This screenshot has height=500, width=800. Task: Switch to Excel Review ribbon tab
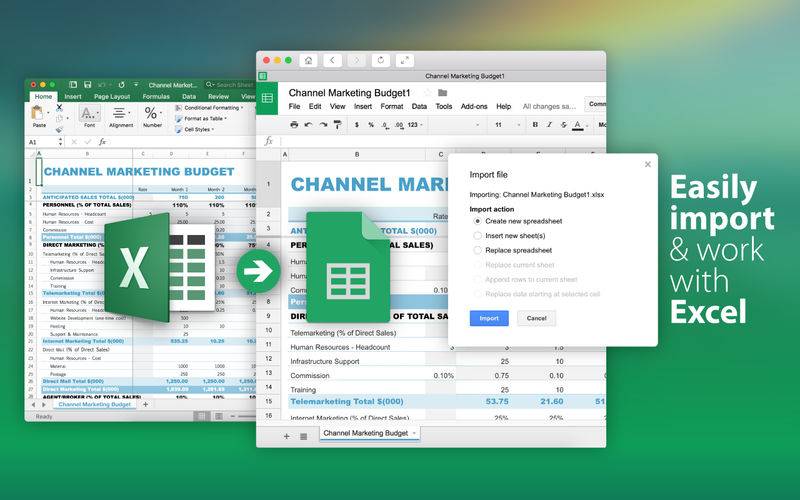[x=218, y=96]
